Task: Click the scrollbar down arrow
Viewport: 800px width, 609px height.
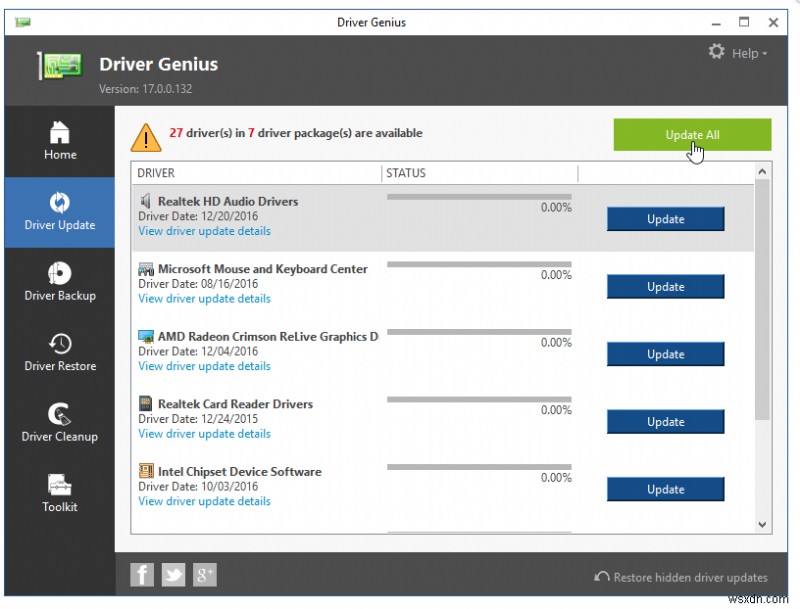Action: [762, 522]
